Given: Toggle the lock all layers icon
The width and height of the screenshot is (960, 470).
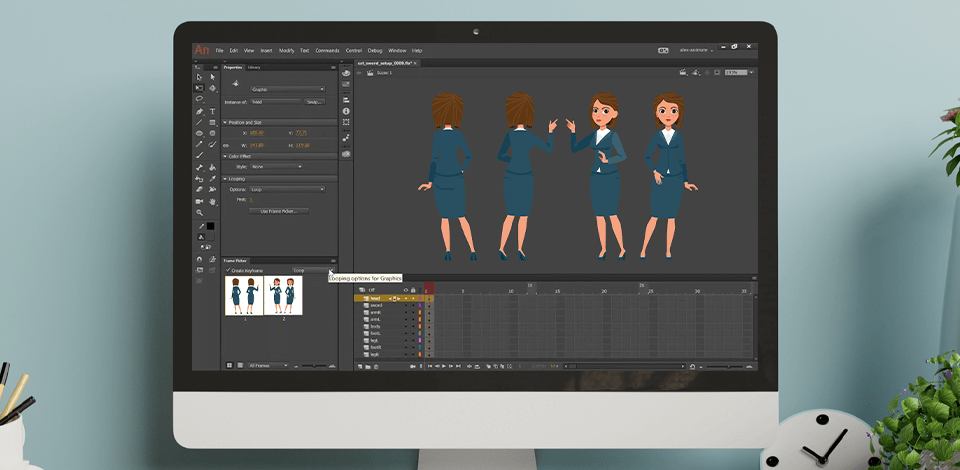Looking at the screenshot, I should [413, 290].
